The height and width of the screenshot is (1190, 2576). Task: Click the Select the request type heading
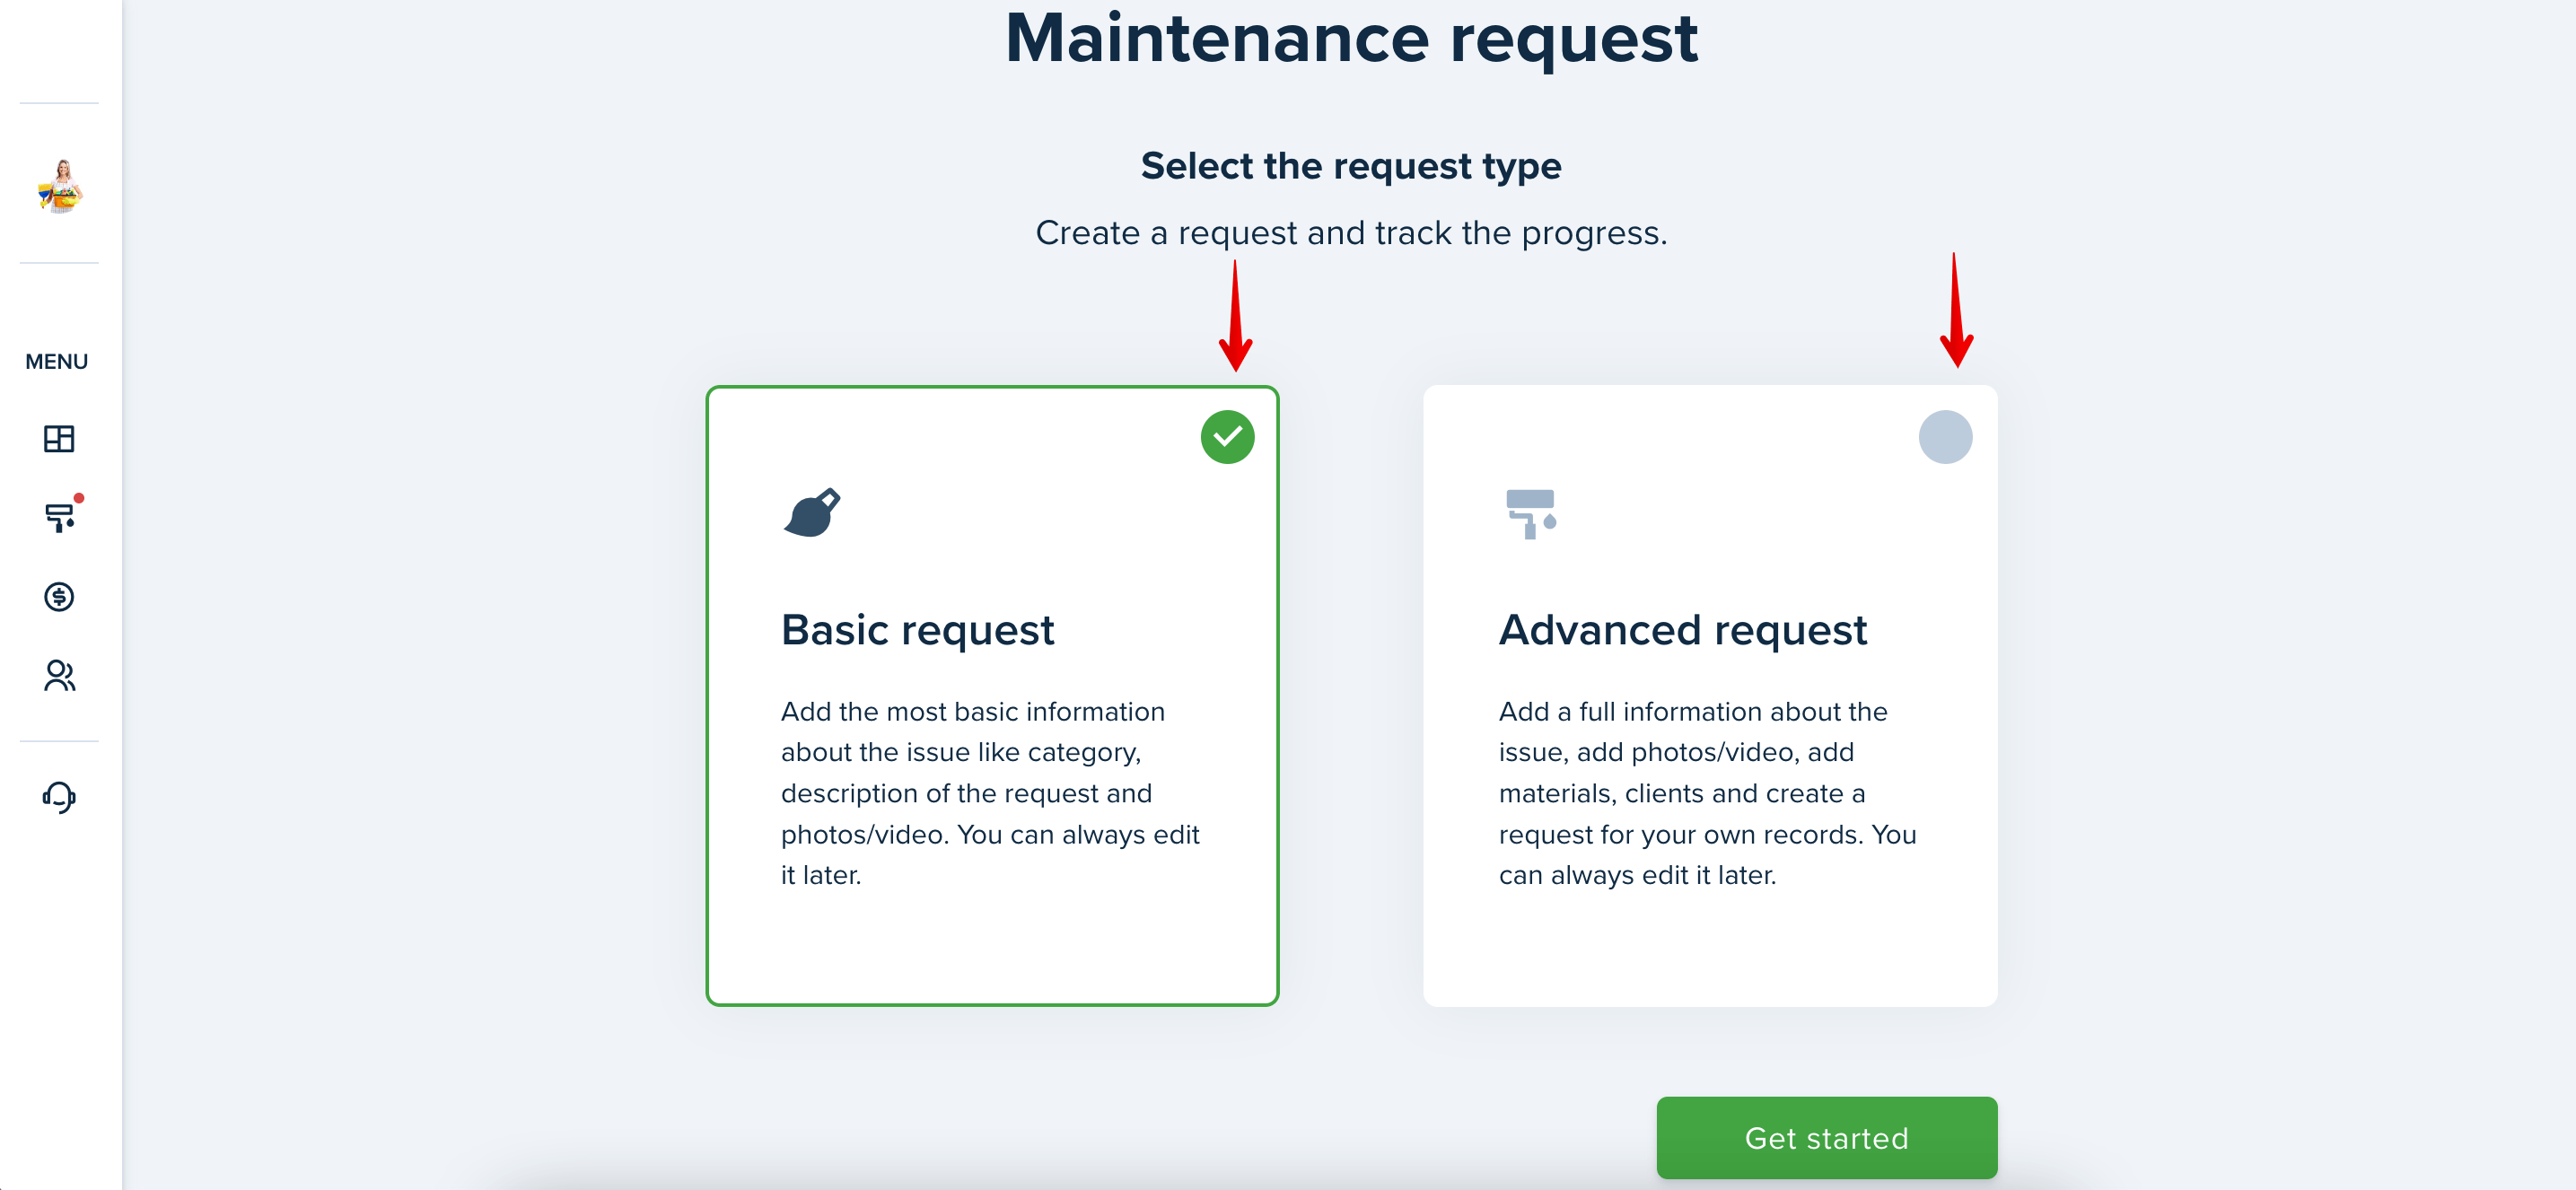[x=1351, y=166]
